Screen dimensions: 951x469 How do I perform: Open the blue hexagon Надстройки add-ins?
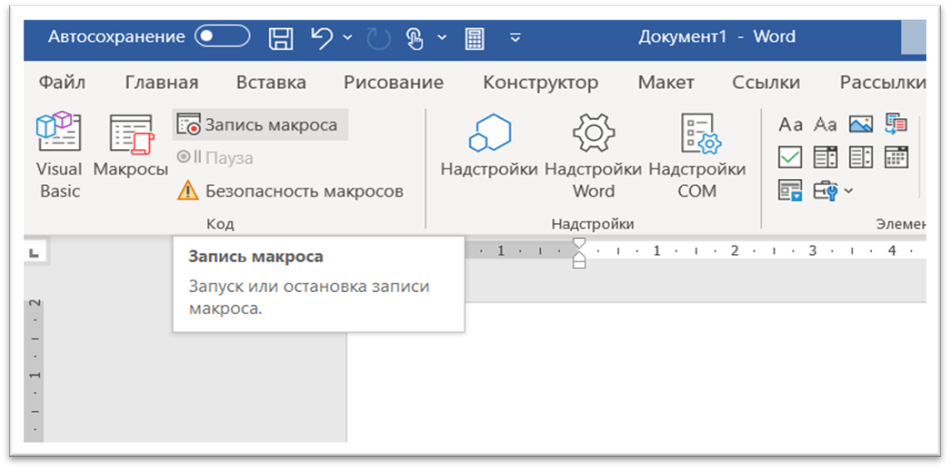click(489, 147)
